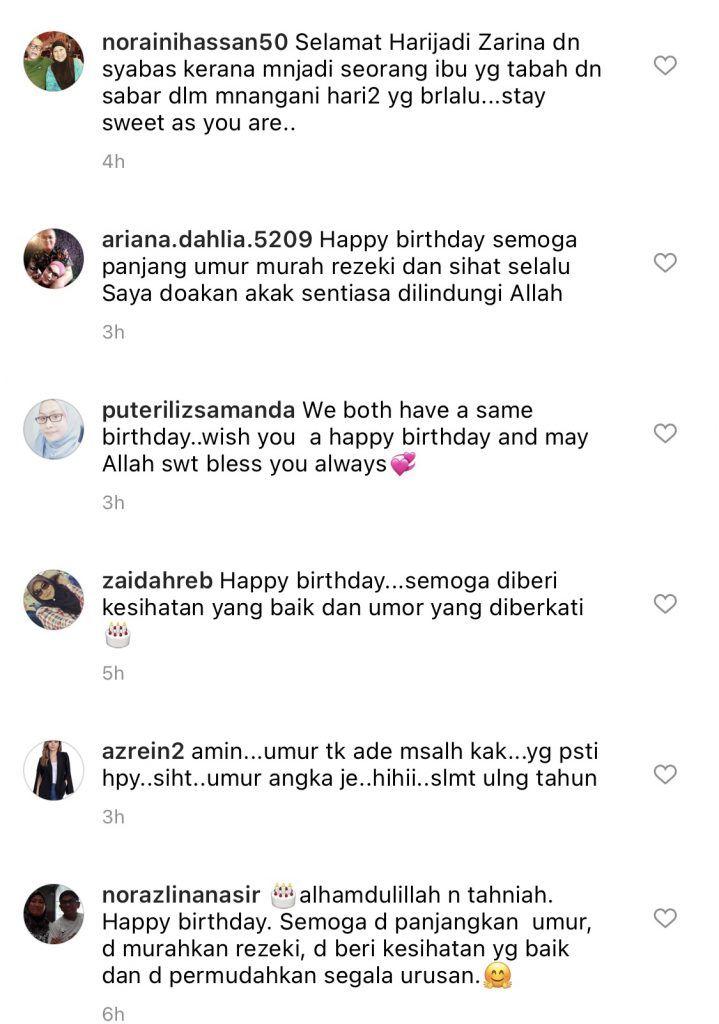Tap the heart beside ariana.dahlia.5209's comment

tap(665, 263)
